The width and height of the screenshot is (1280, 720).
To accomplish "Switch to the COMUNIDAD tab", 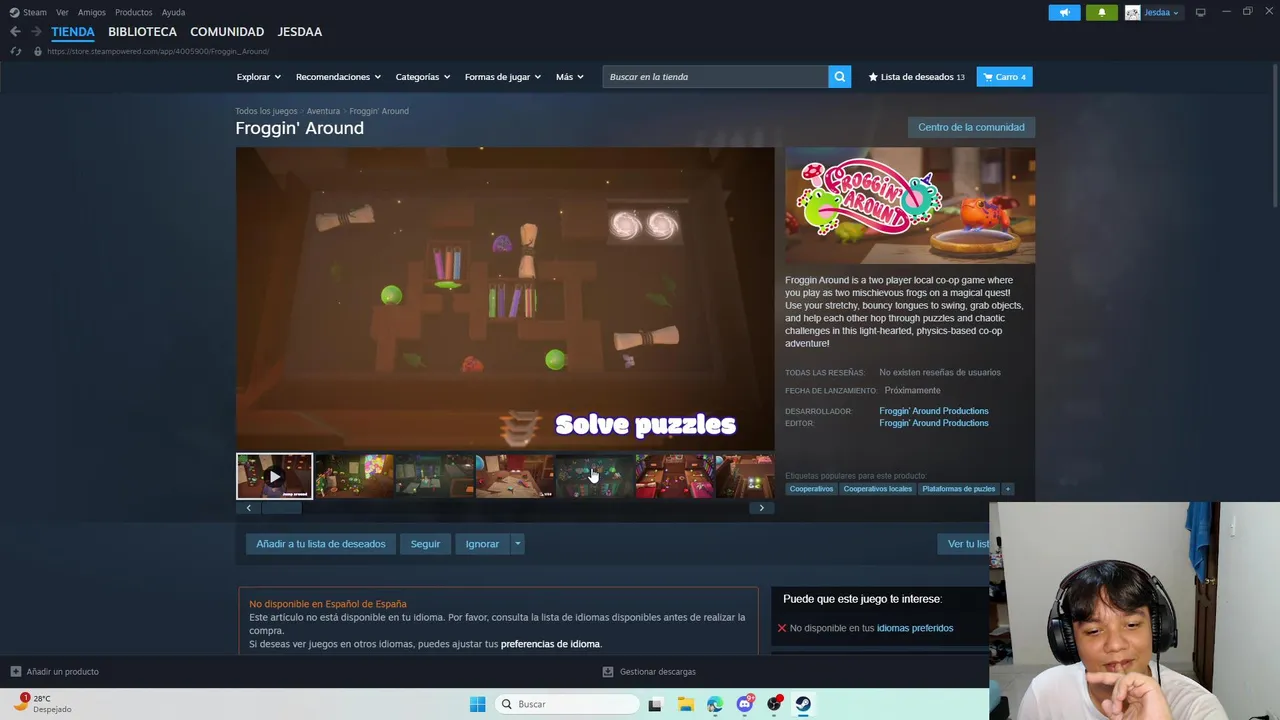I will click(x=227, y=32).
